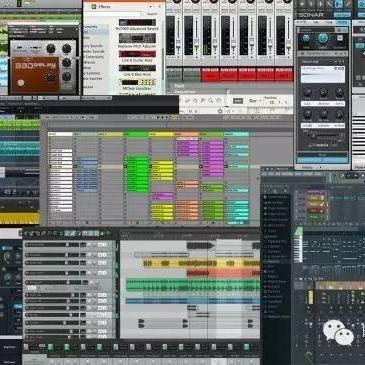Toggle the last red record-armed mixer channel
Viewport: 365px width, 365px height.
[x=284, y=74]
